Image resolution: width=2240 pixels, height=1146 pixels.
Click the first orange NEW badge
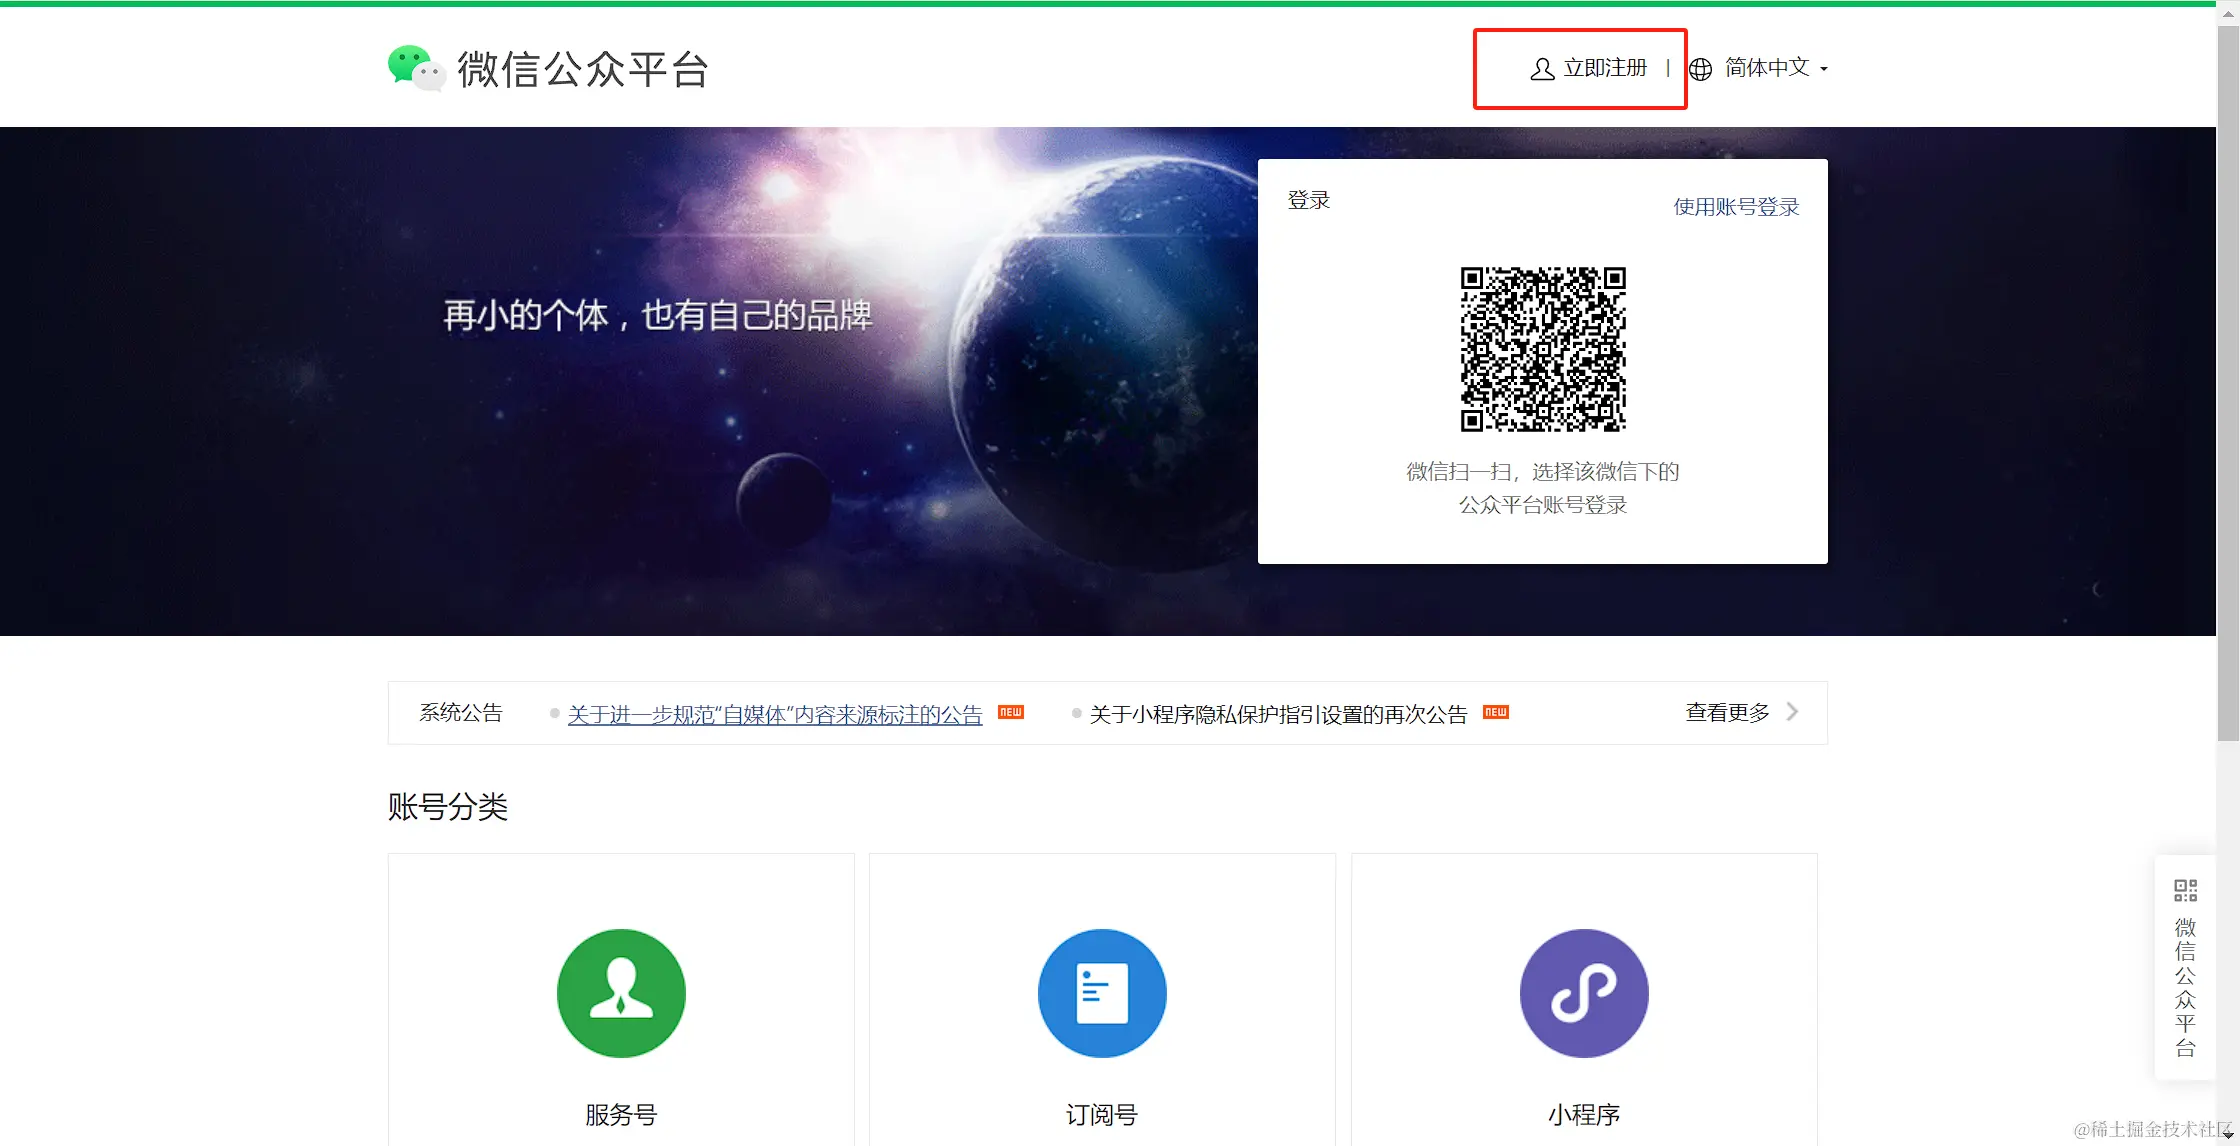tap(1011, 713)
